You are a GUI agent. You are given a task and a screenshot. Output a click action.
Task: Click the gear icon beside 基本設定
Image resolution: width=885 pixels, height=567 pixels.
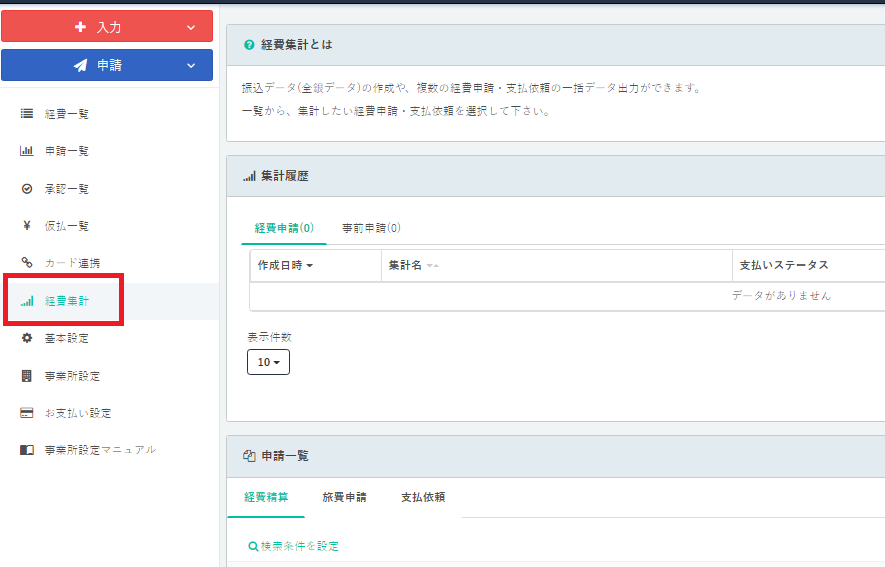click(27, 338)
